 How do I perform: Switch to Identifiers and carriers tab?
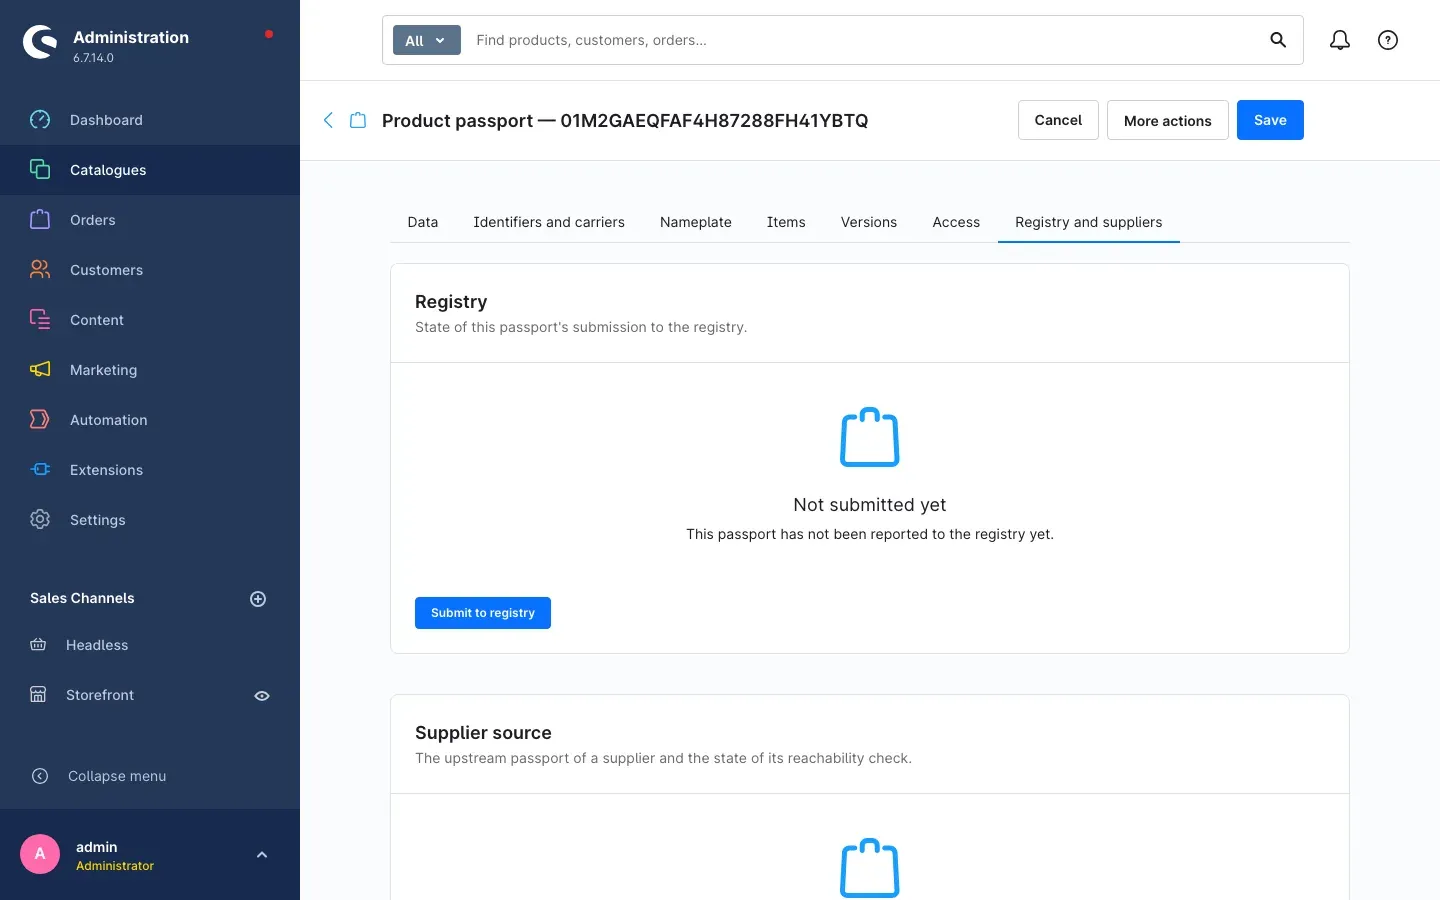pos(549,222)
